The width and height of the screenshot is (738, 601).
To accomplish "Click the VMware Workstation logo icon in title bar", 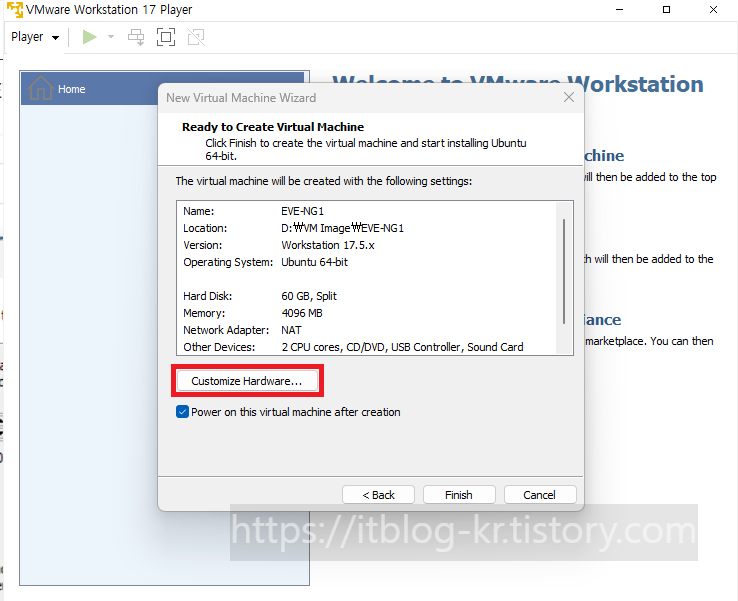I will coord(15,9).
